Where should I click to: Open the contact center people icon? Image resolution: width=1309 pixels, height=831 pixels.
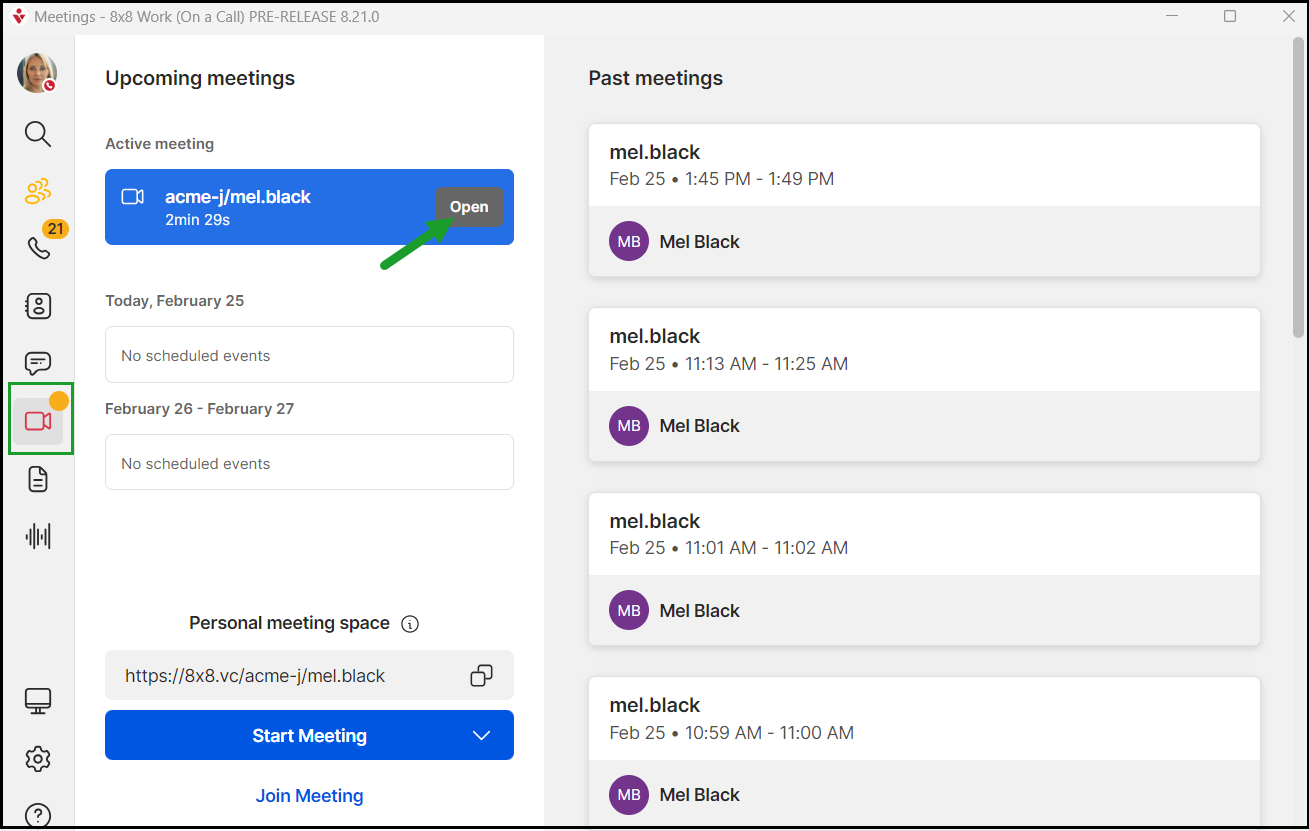pyautogui.click(x=38, y=191)
